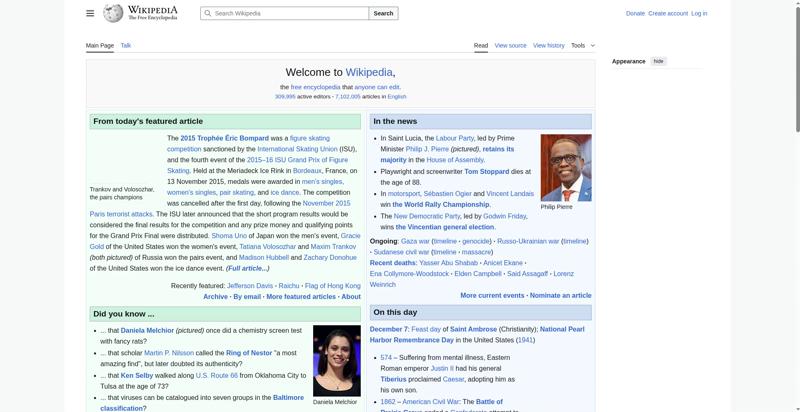The height and width of the screenshot is (412, 800).
Task: Open the Log in link
Action: pyautogui.click(x=699, y=13)
